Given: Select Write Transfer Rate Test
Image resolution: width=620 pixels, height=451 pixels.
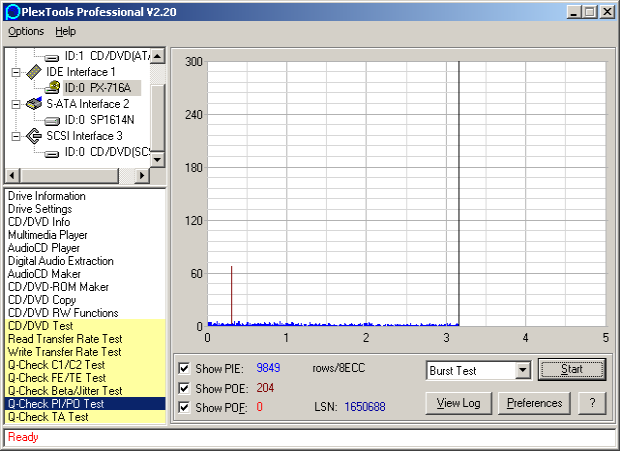Looking at the screenshot, I should pos(85,352).
